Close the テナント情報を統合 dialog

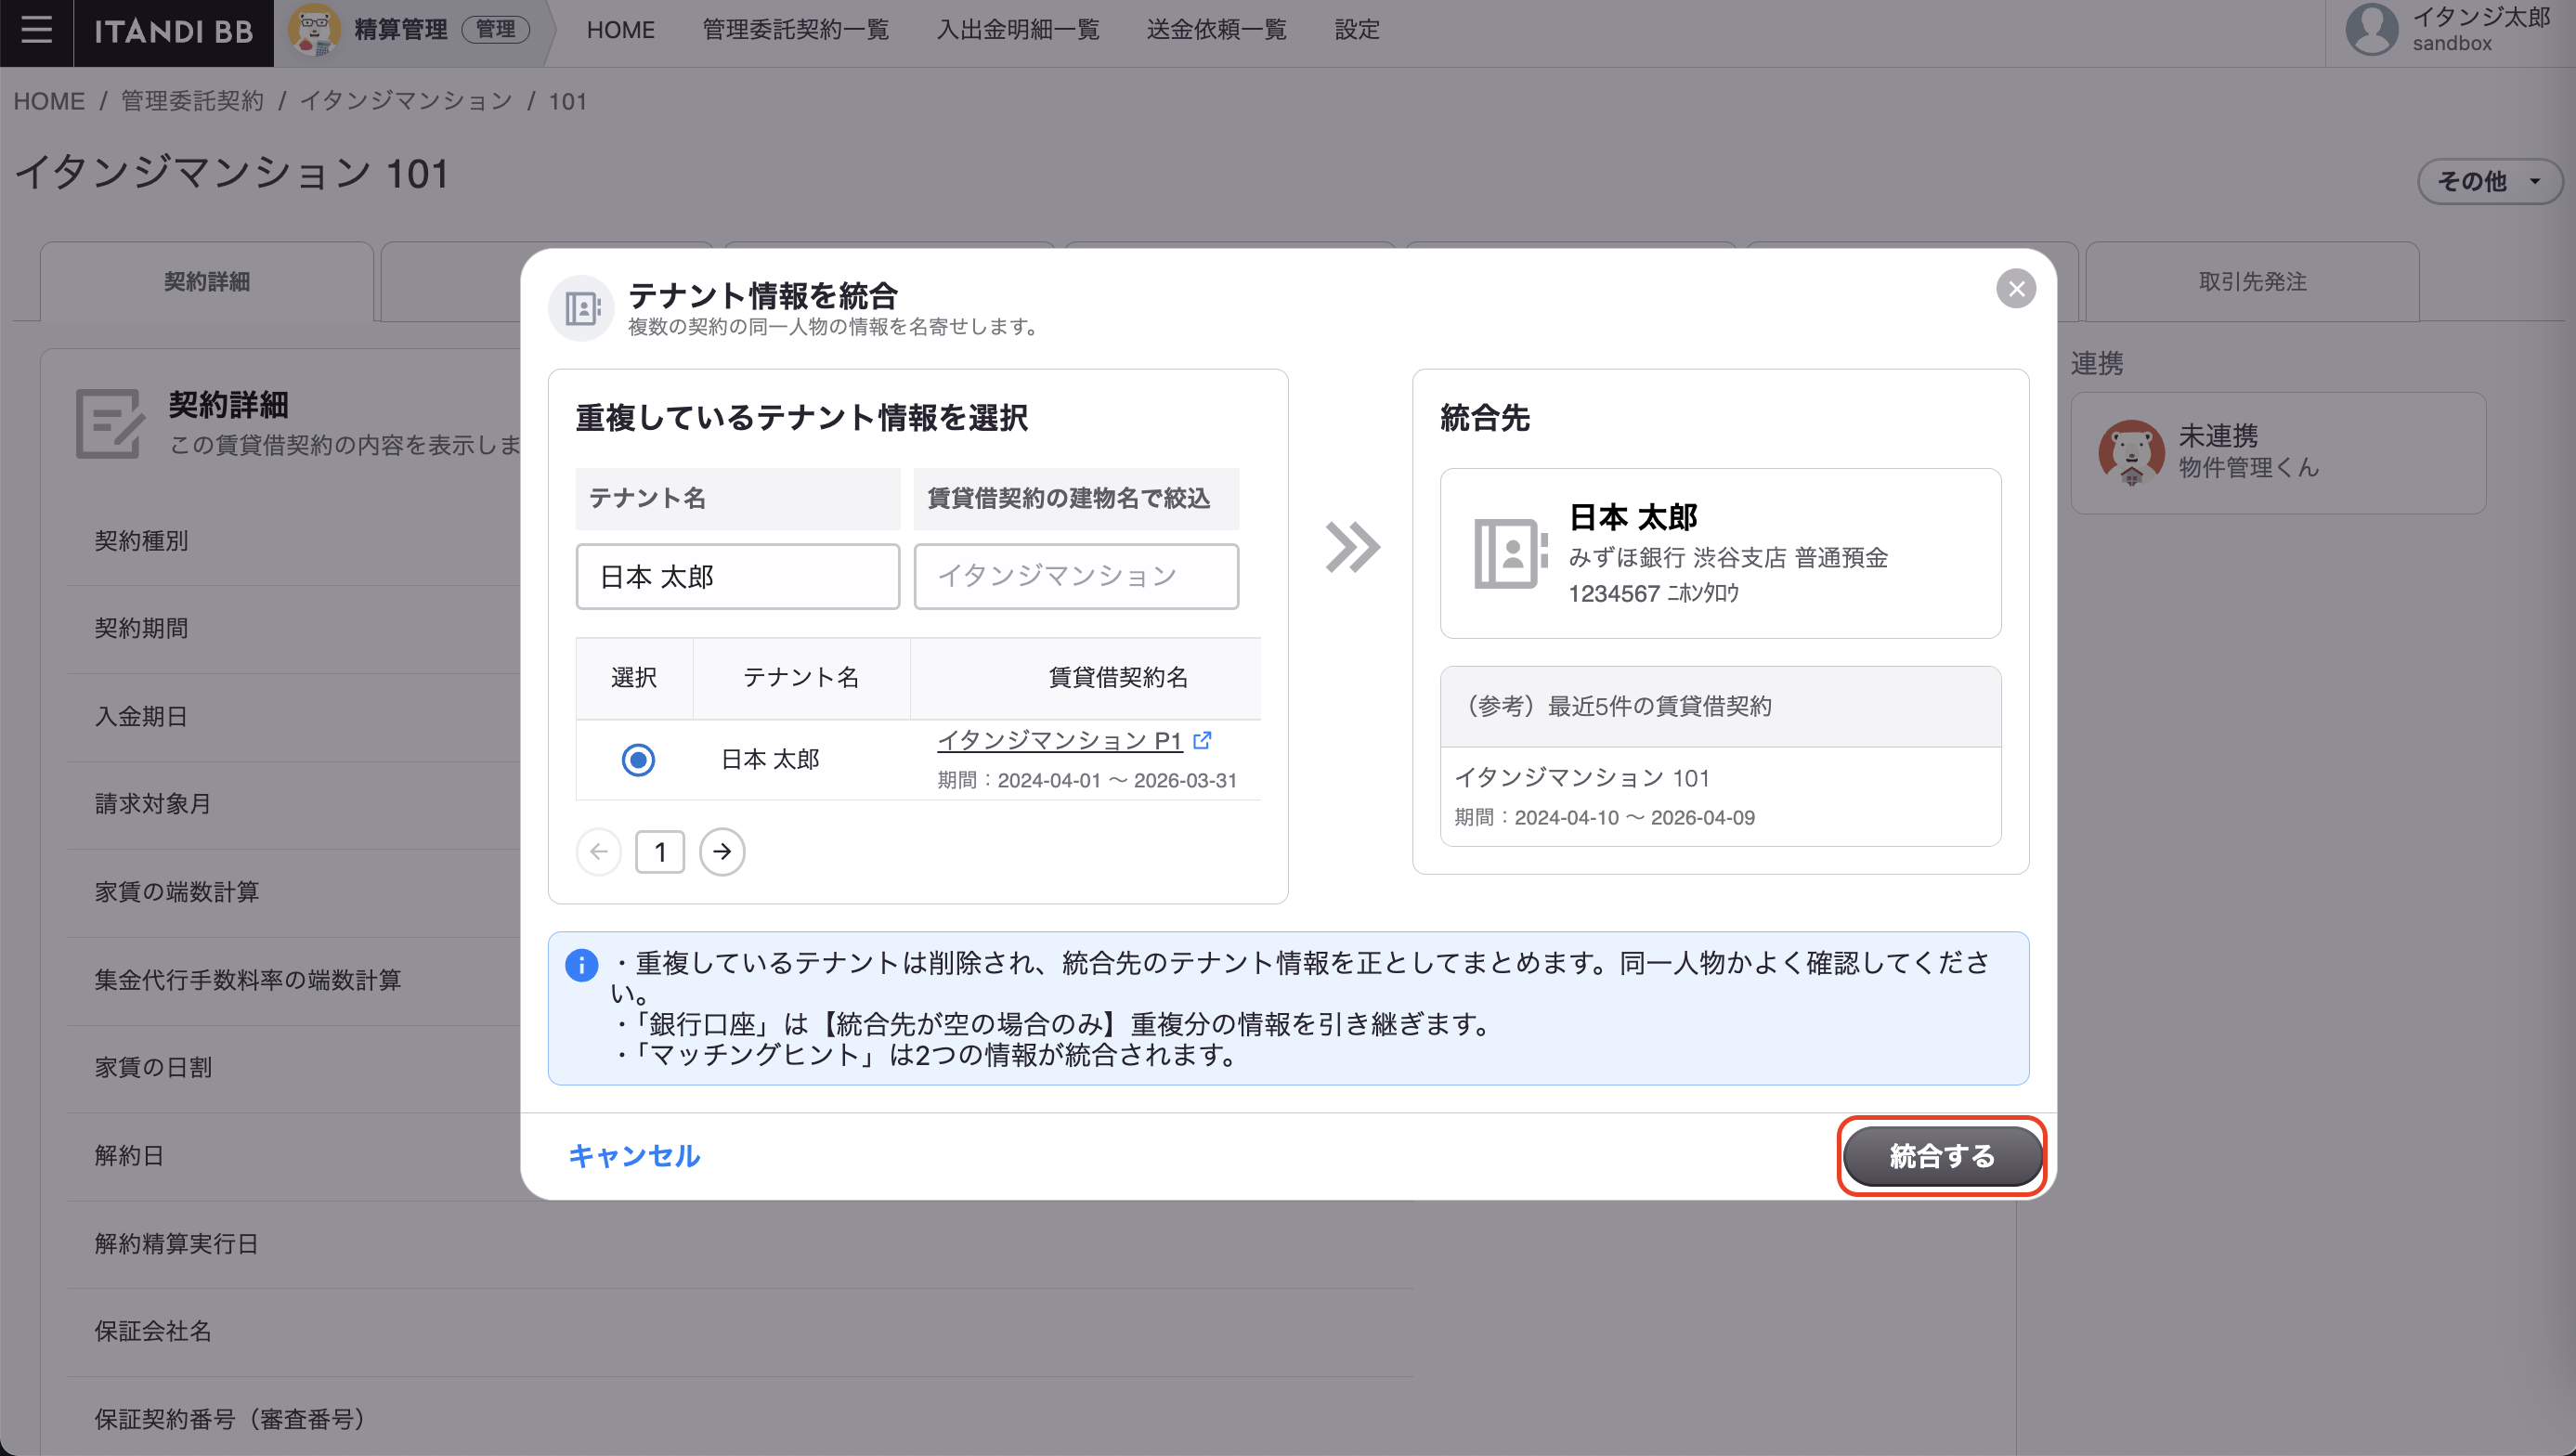(2016, 288)
